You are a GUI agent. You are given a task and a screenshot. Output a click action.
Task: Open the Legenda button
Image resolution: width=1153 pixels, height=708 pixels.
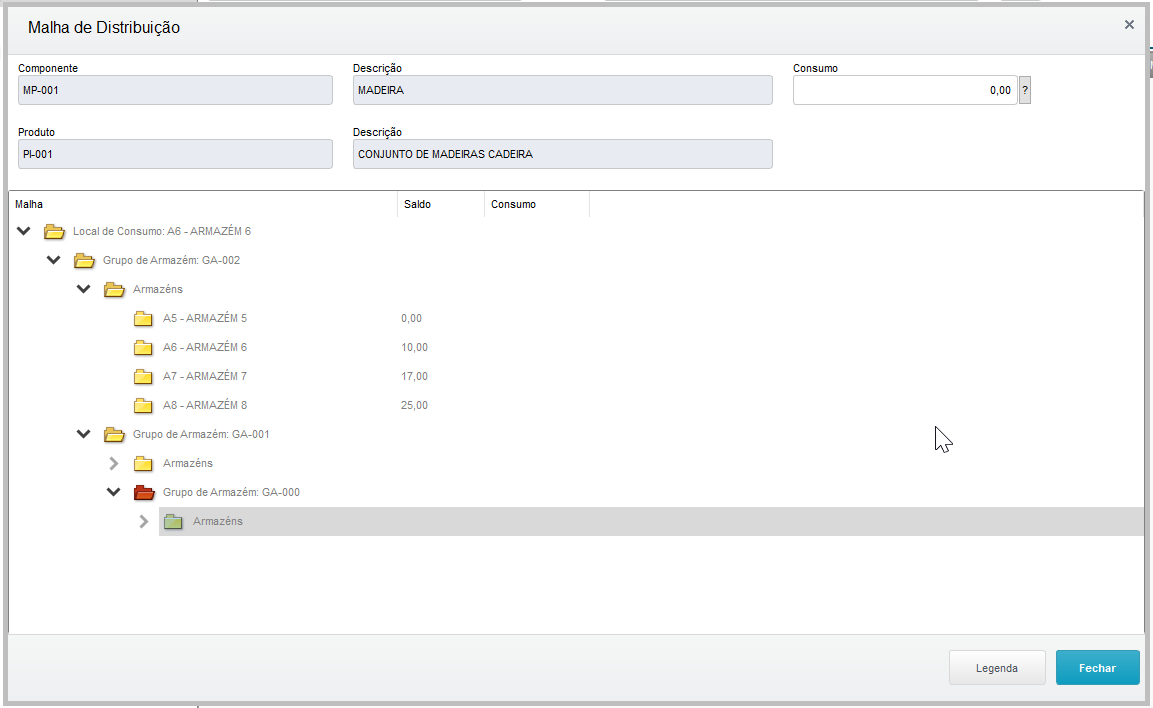[997, 668]
